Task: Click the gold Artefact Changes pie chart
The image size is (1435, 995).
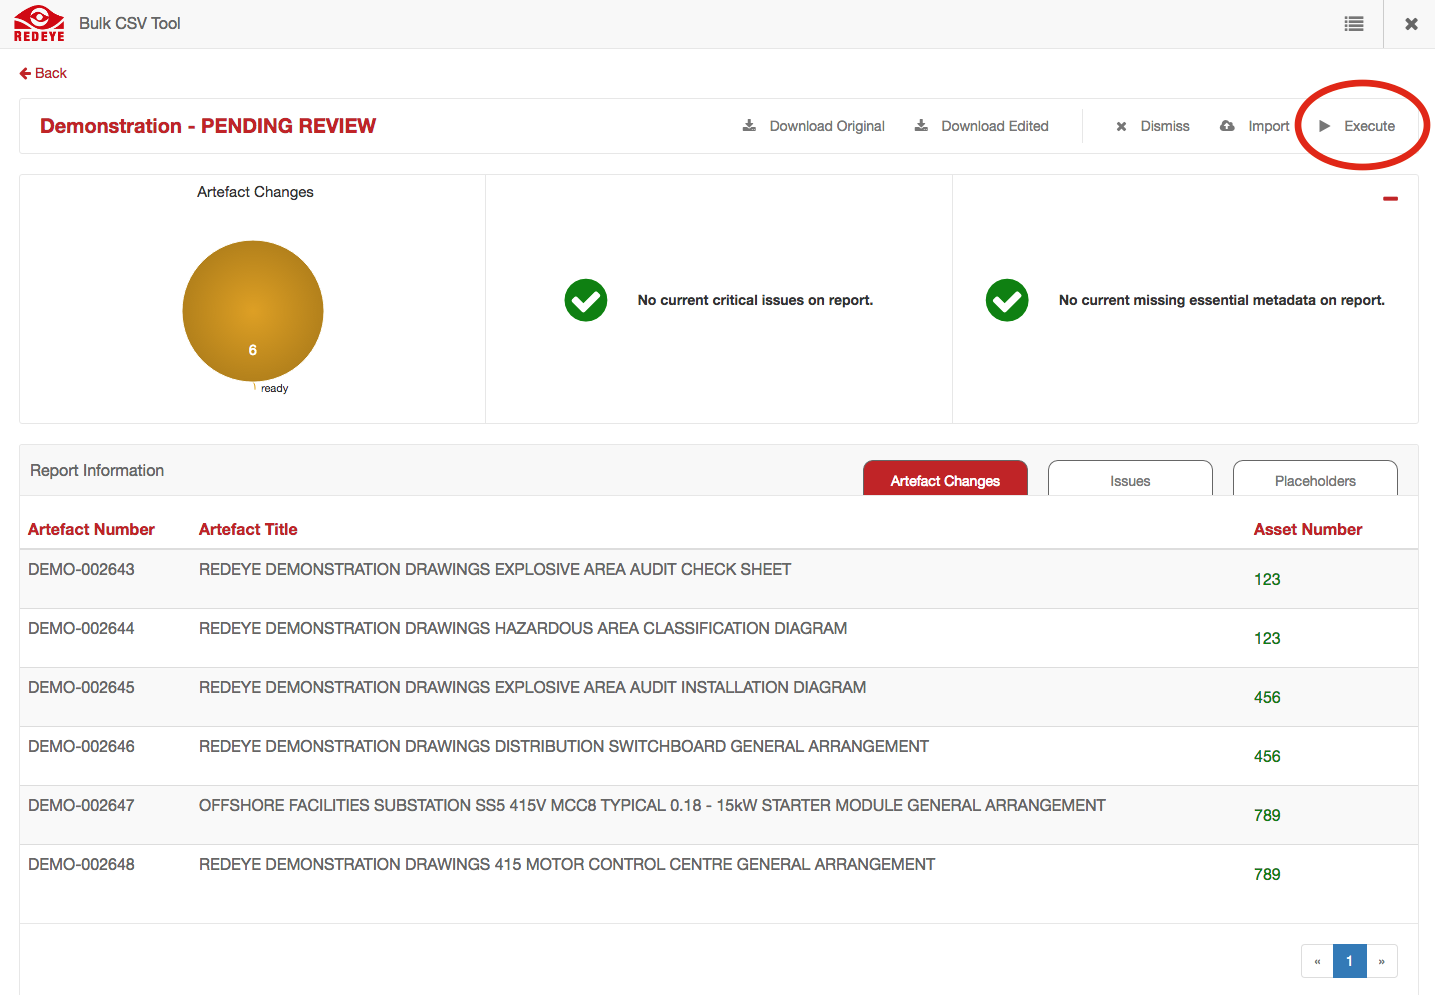Action: coord(253,311)
